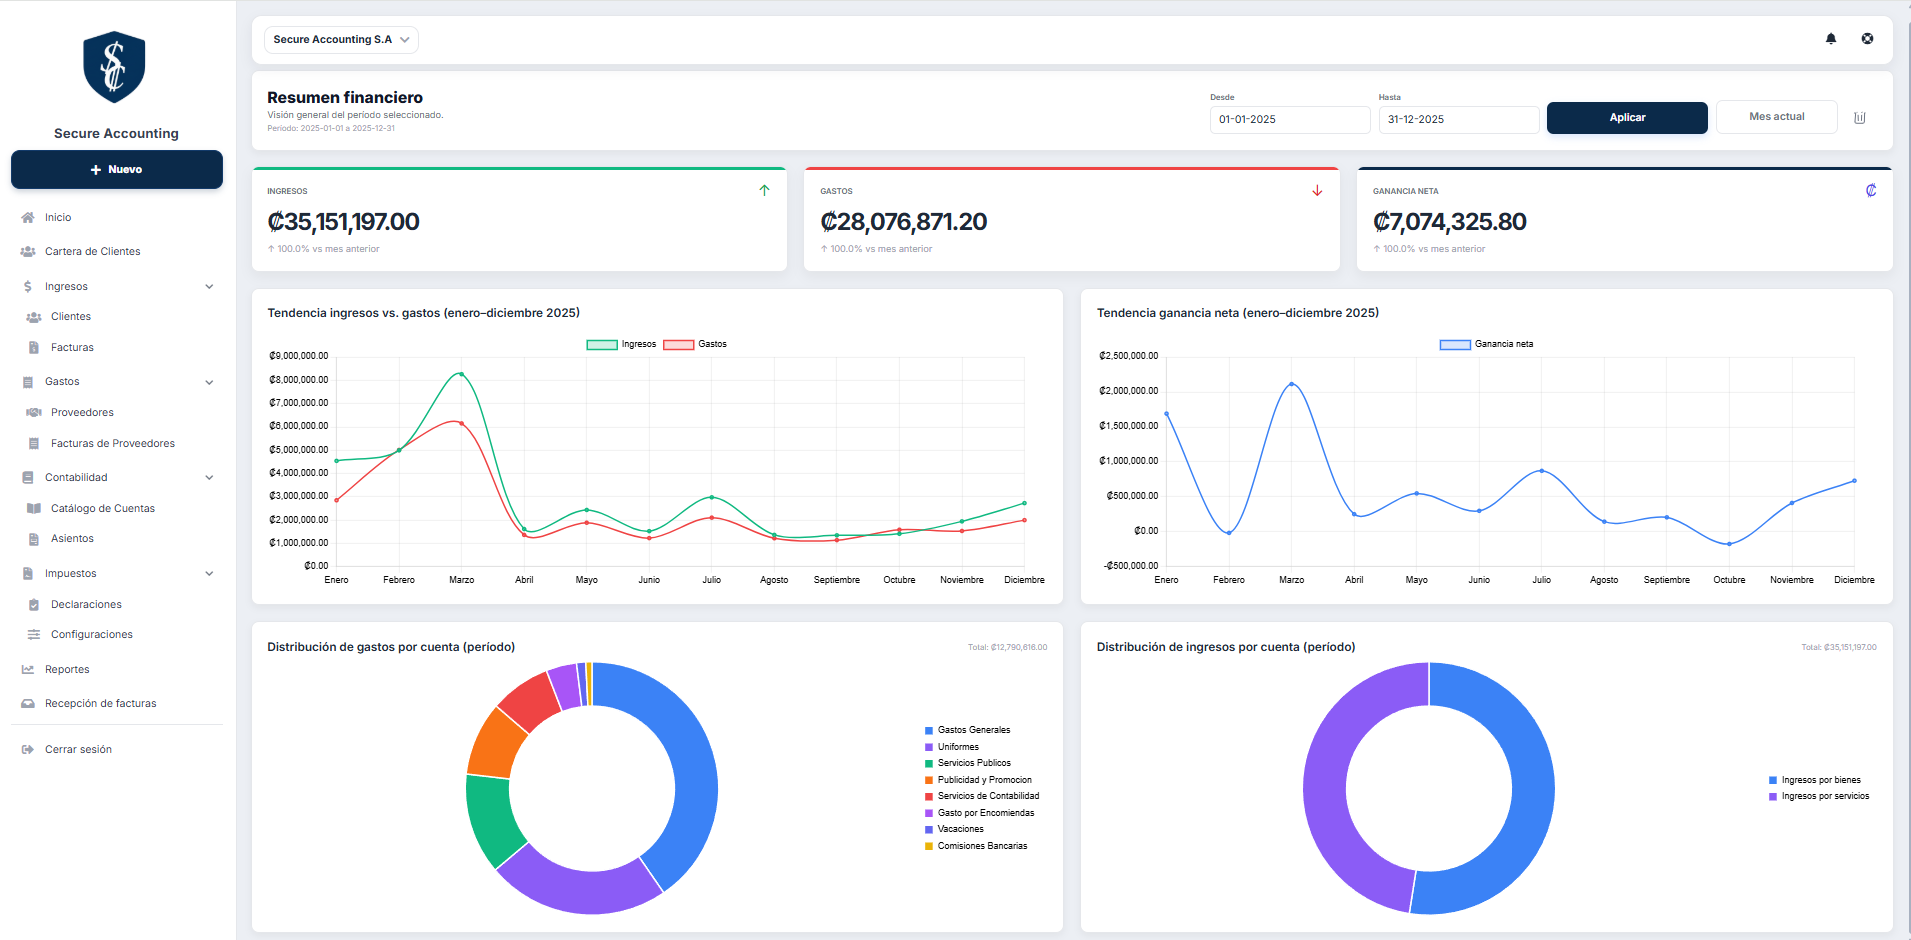Hide Ganancia neta series via legend
The height and width of the screenshot is (940, 1911).
tap(1486, 344)
